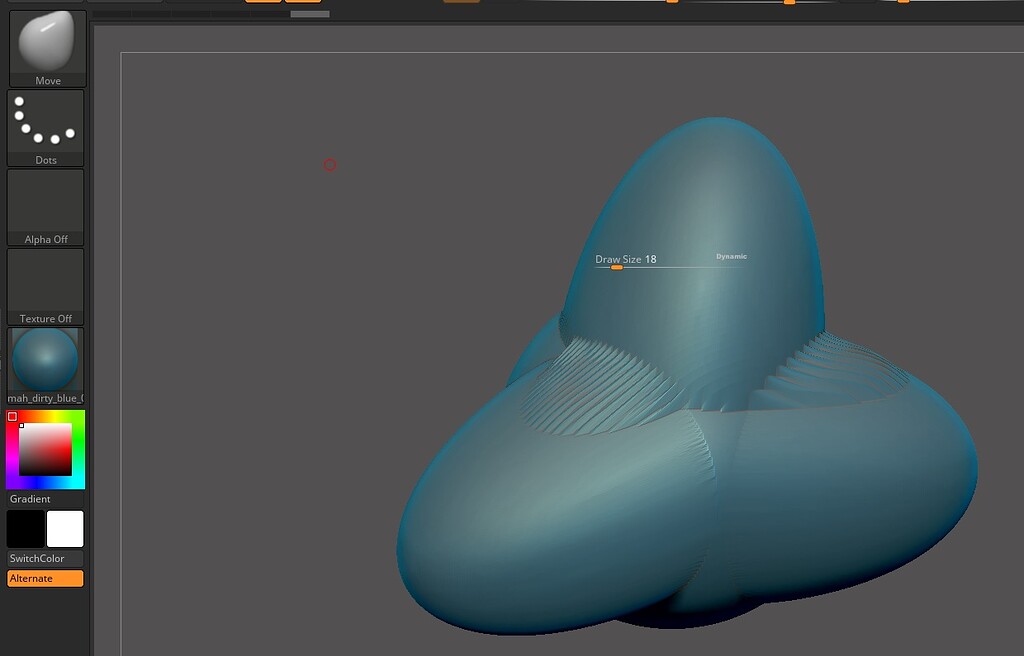The height and width of the screenshot is (656, 1024).
Task: Click the Draw Size slider handle
Action: pyautogui.click(x=617, y=267)
